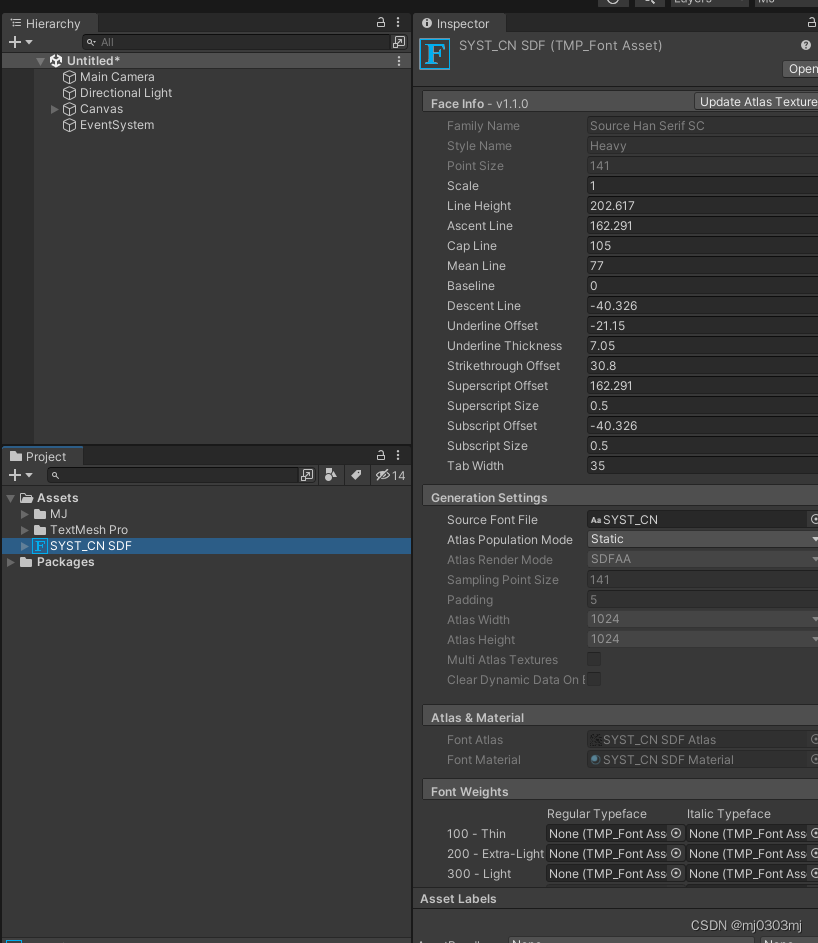Click the Canvas object icon
818x943 pixels.
coord(68,109)
